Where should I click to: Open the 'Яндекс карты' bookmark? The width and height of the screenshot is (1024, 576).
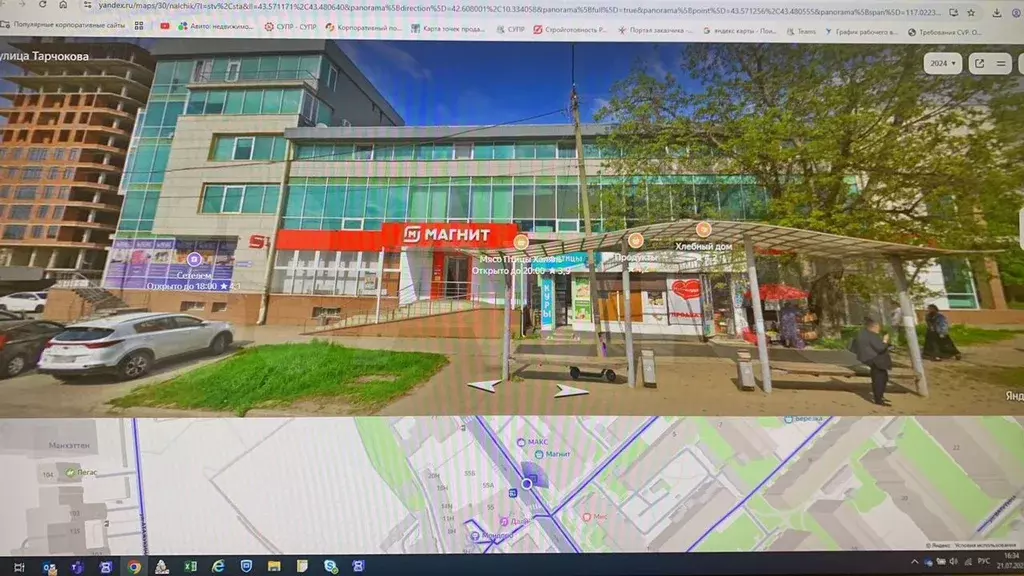pyautogui.click(x=739, y=31)
